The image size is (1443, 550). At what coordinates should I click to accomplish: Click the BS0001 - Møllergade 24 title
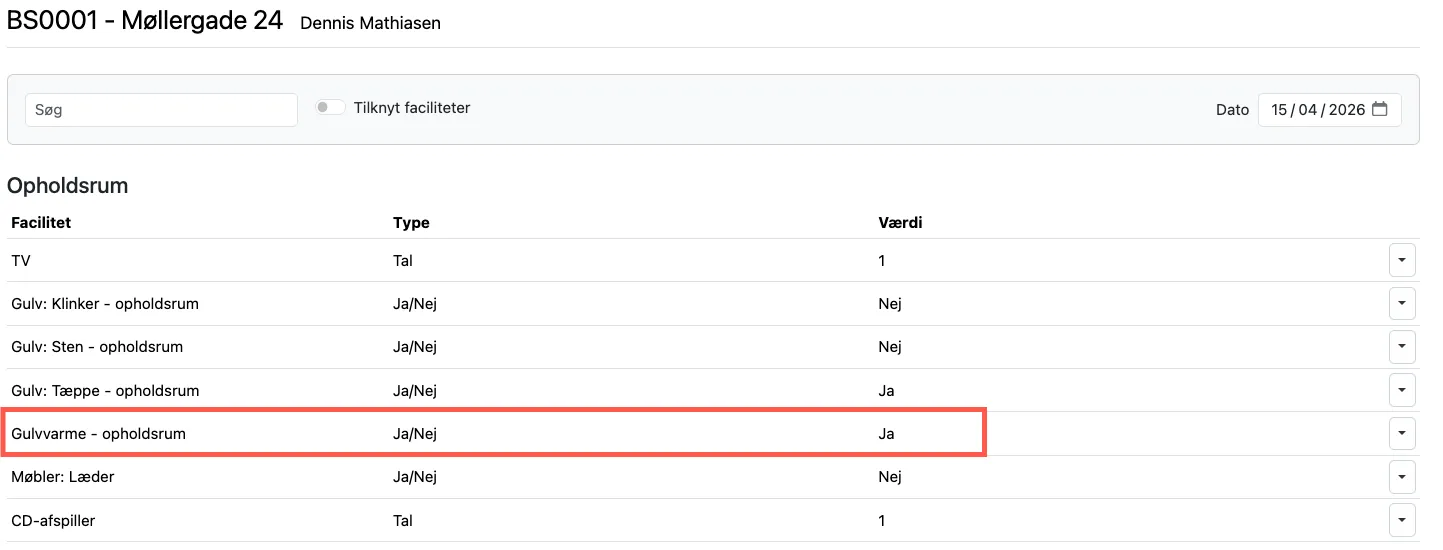click(x=145, y=21)
